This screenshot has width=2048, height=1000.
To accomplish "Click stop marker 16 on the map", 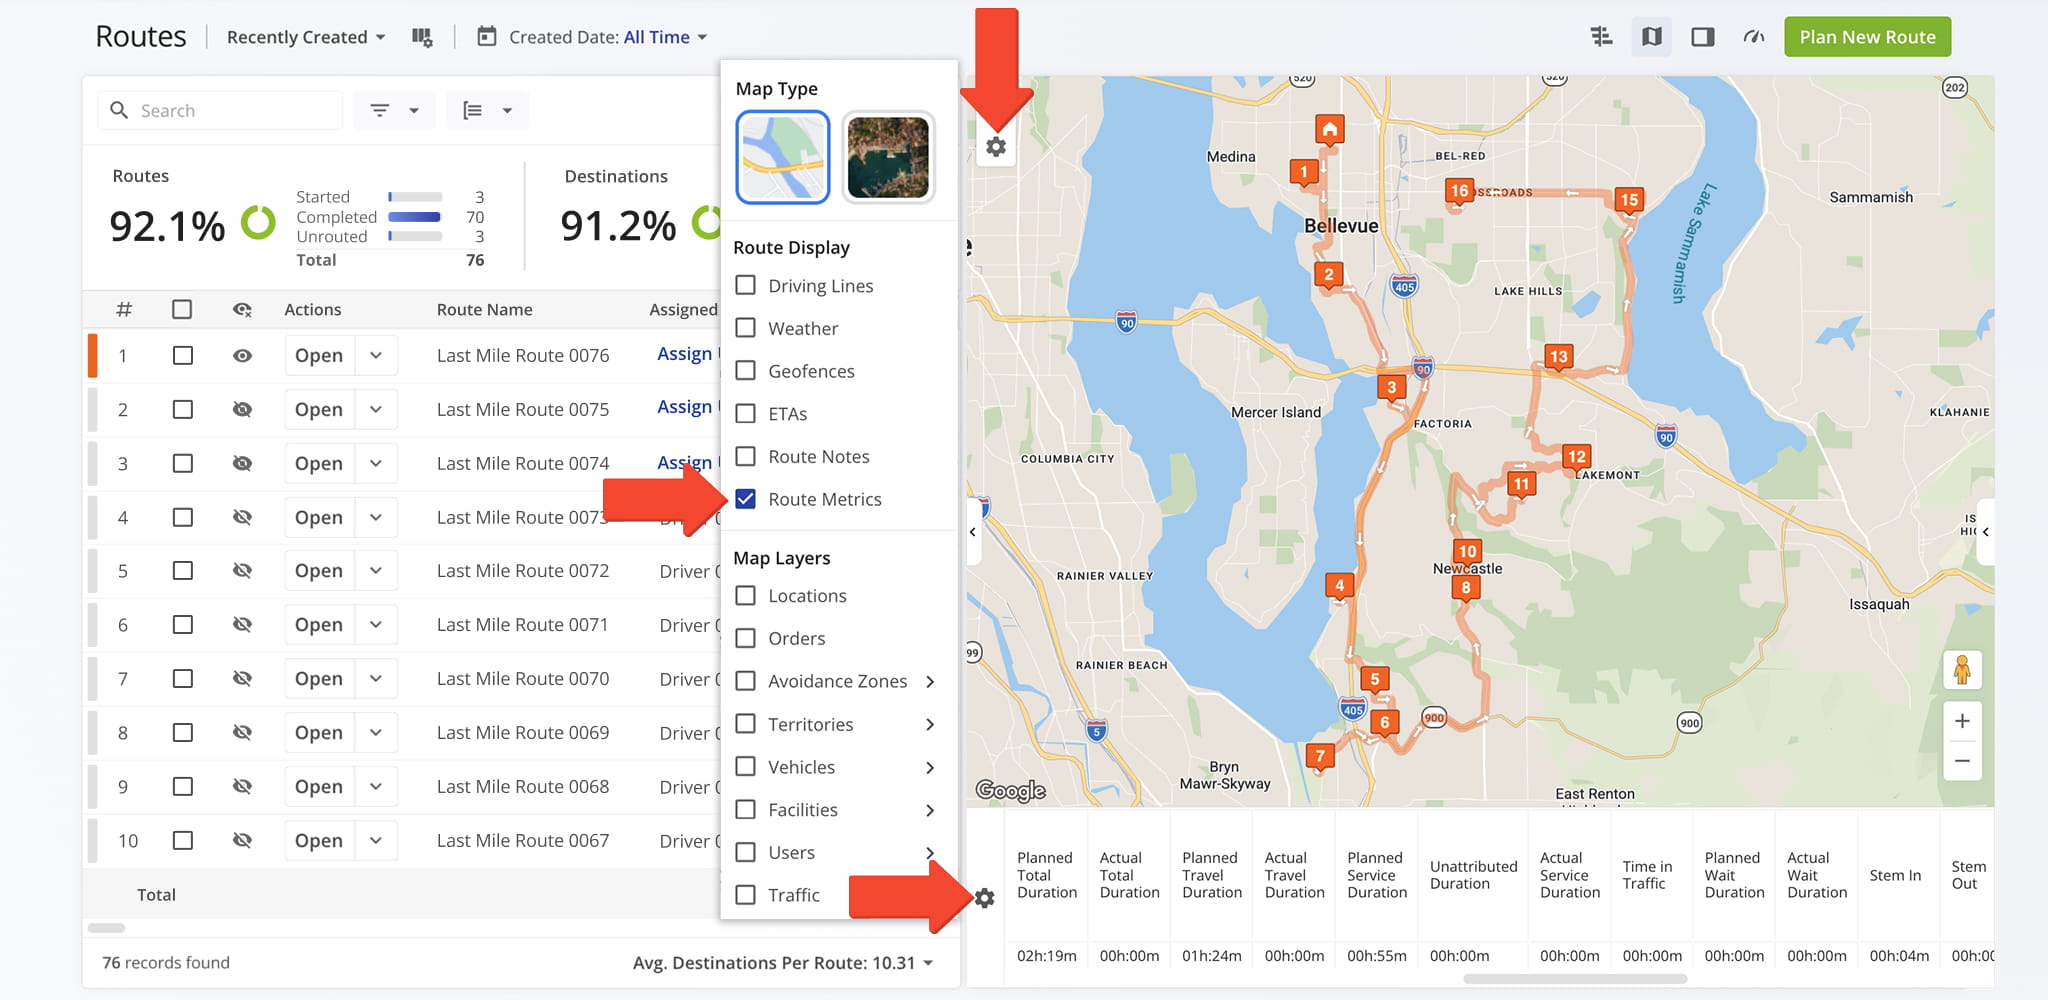I will point(1459,191).
